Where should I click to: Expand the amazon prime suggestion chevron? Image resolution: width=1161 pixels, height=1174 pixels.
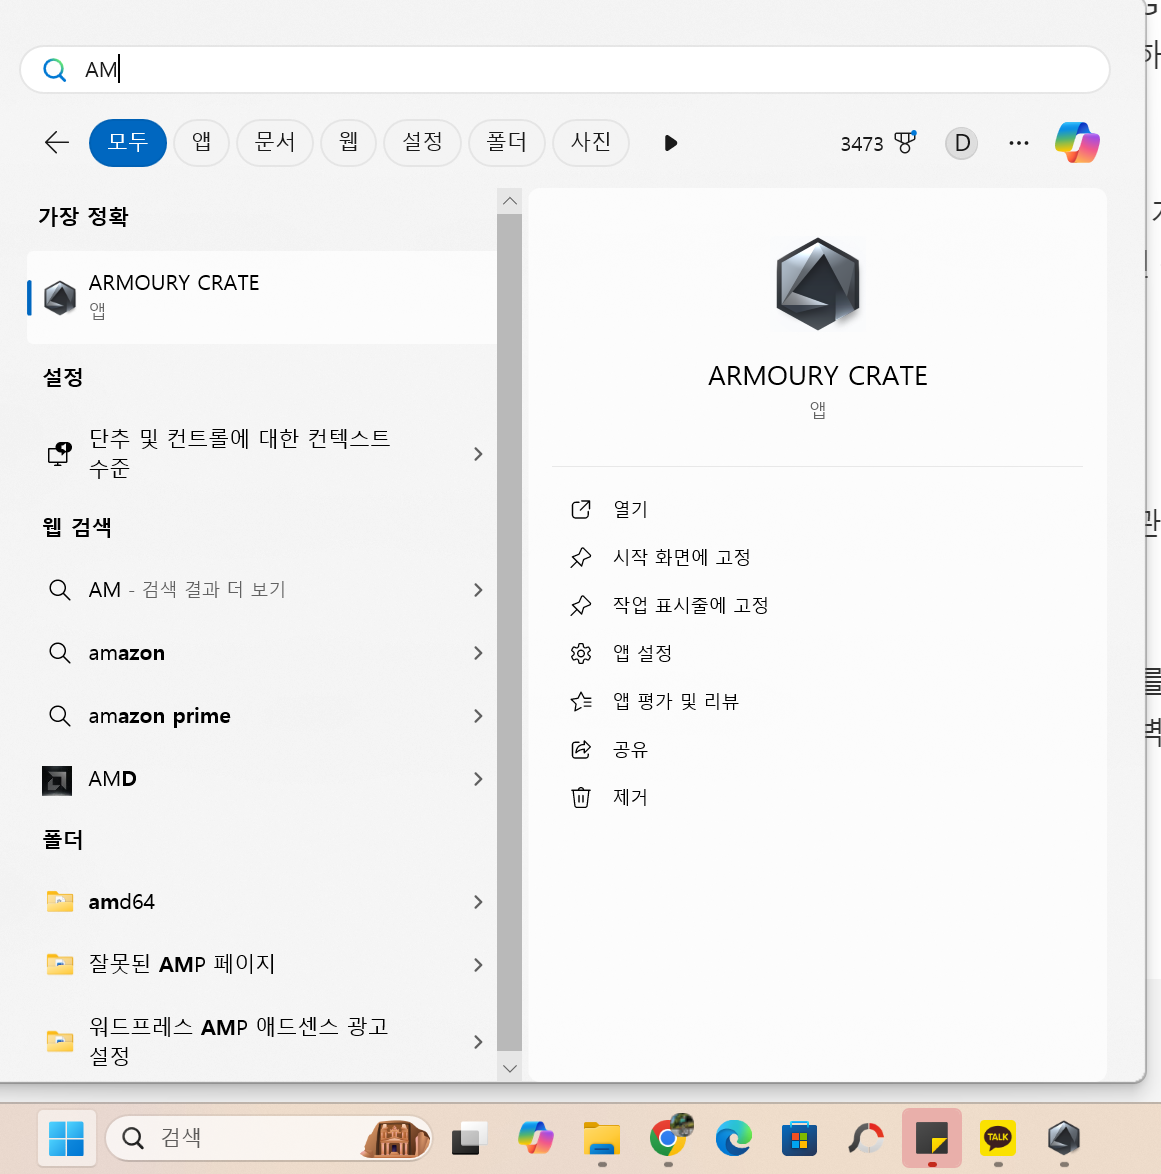click(478, 716)
